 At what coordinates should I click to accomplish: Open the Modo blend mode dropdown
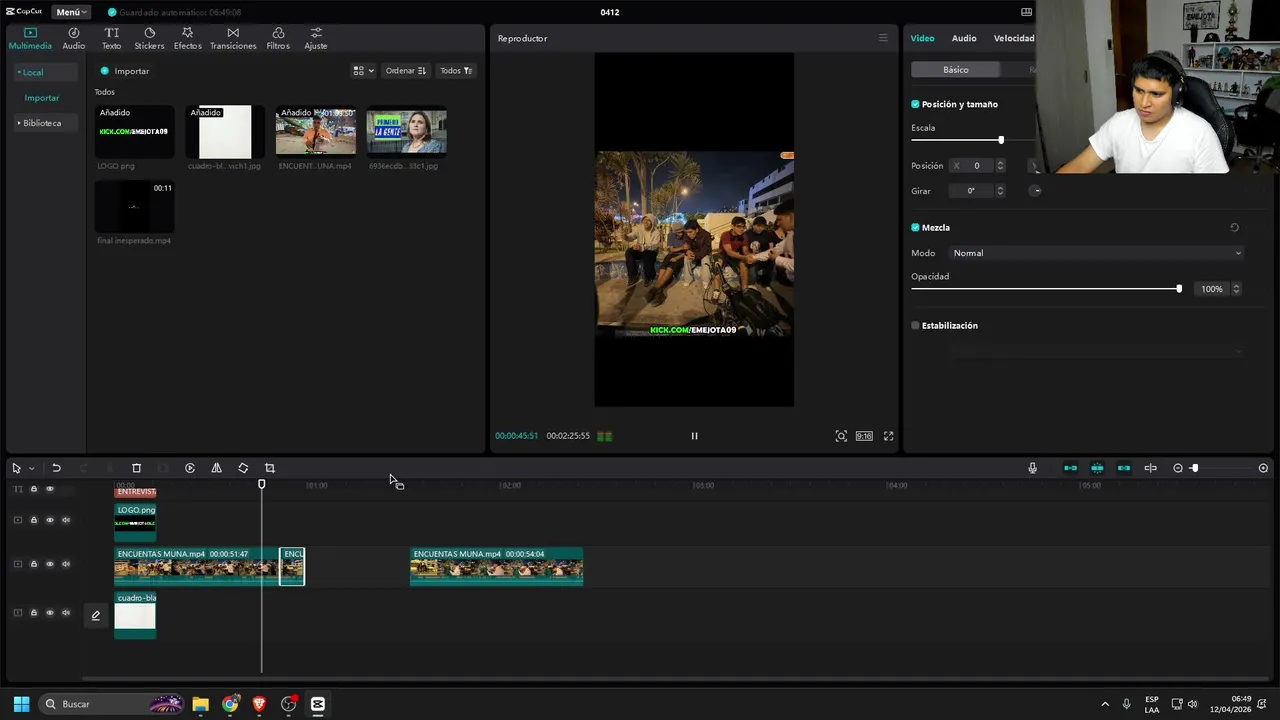[x=1097, y=253]
